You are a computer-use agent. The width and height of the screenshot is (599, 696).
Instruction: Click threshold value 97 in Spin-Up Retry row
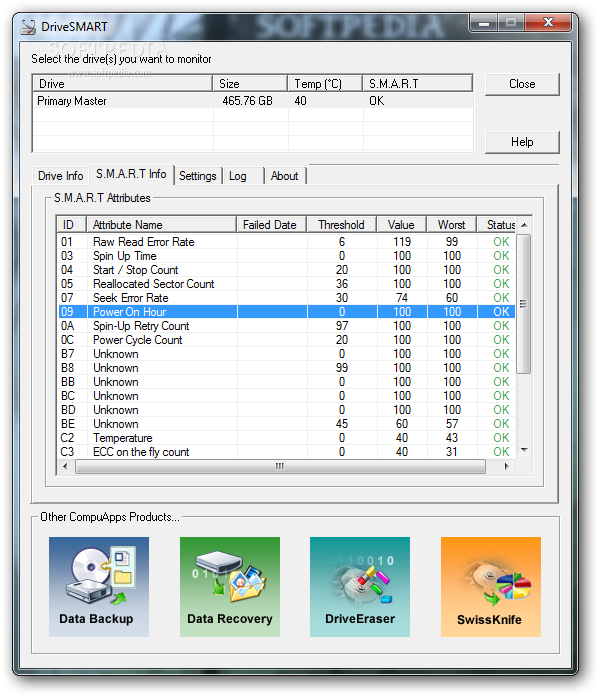point(341,326)
